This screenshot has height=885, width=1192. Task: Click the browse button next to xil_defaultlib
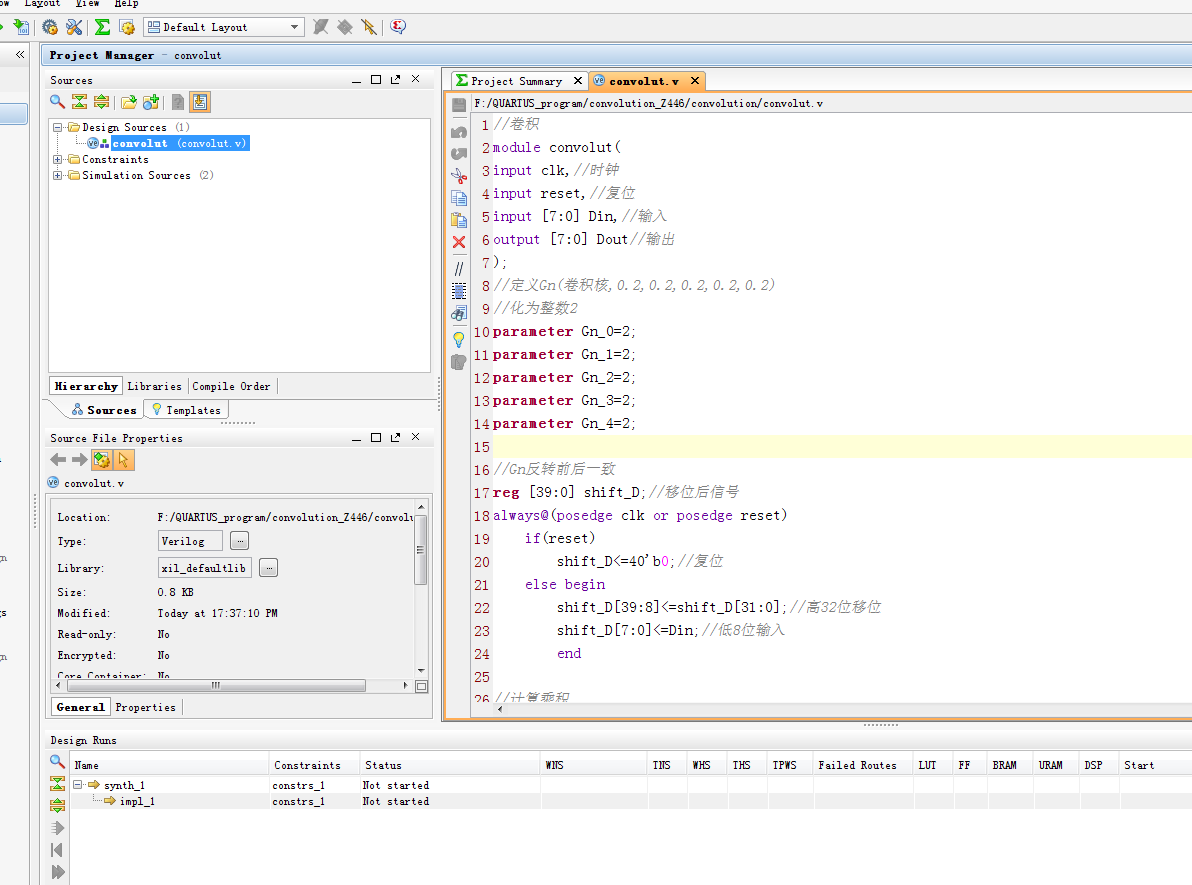[x=268, y=568]
